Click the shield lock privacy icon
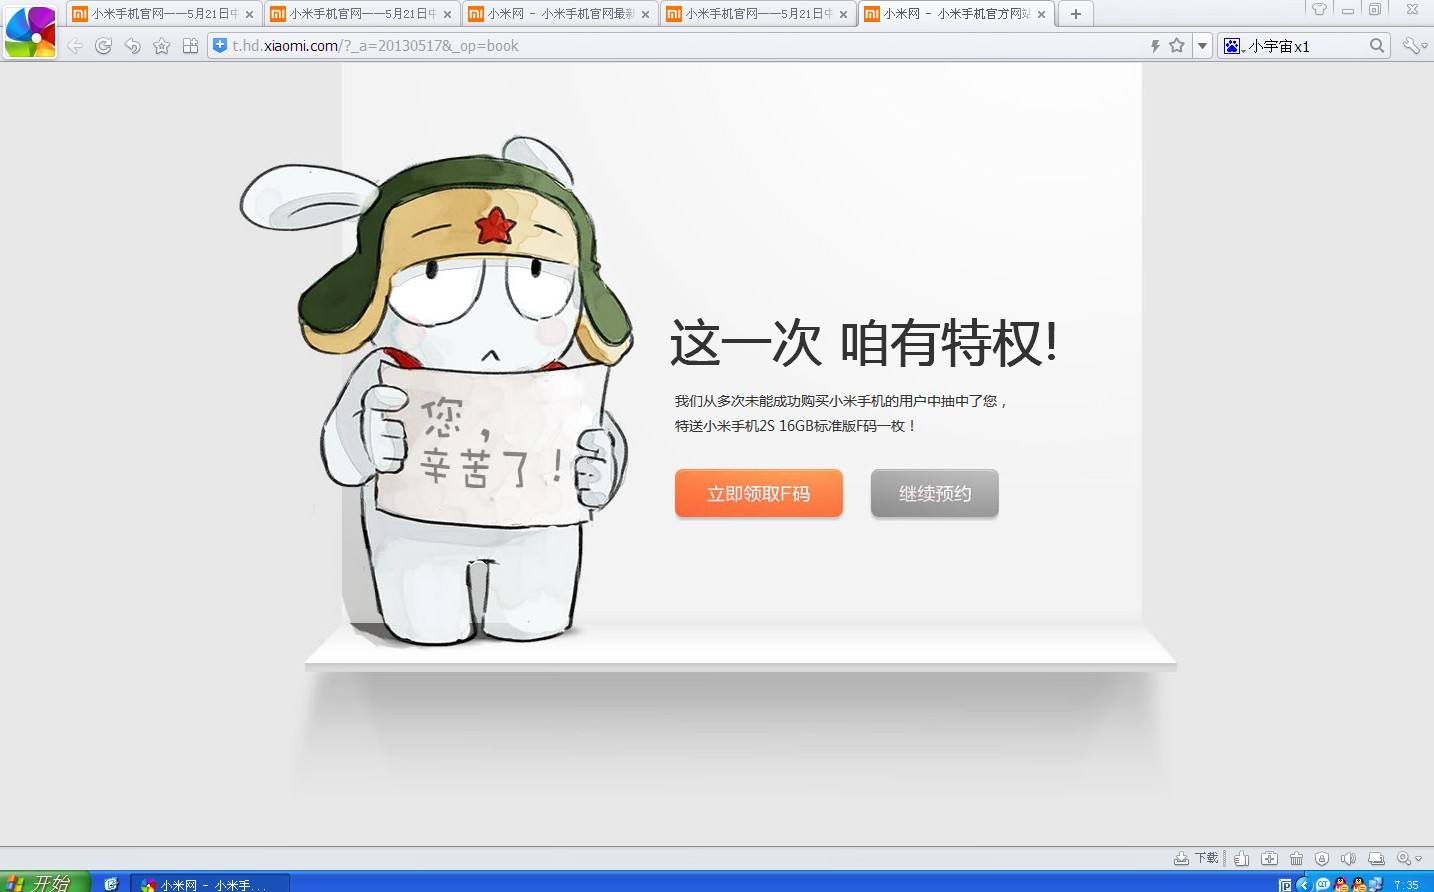The height and width of the screenshot is (892, 1434). (1322, 858)
